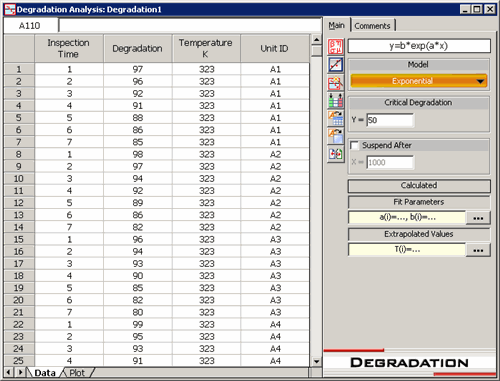Click Degradation value 99 in row 22
Screen dimensions: 500x381
[x=138, y=324]
